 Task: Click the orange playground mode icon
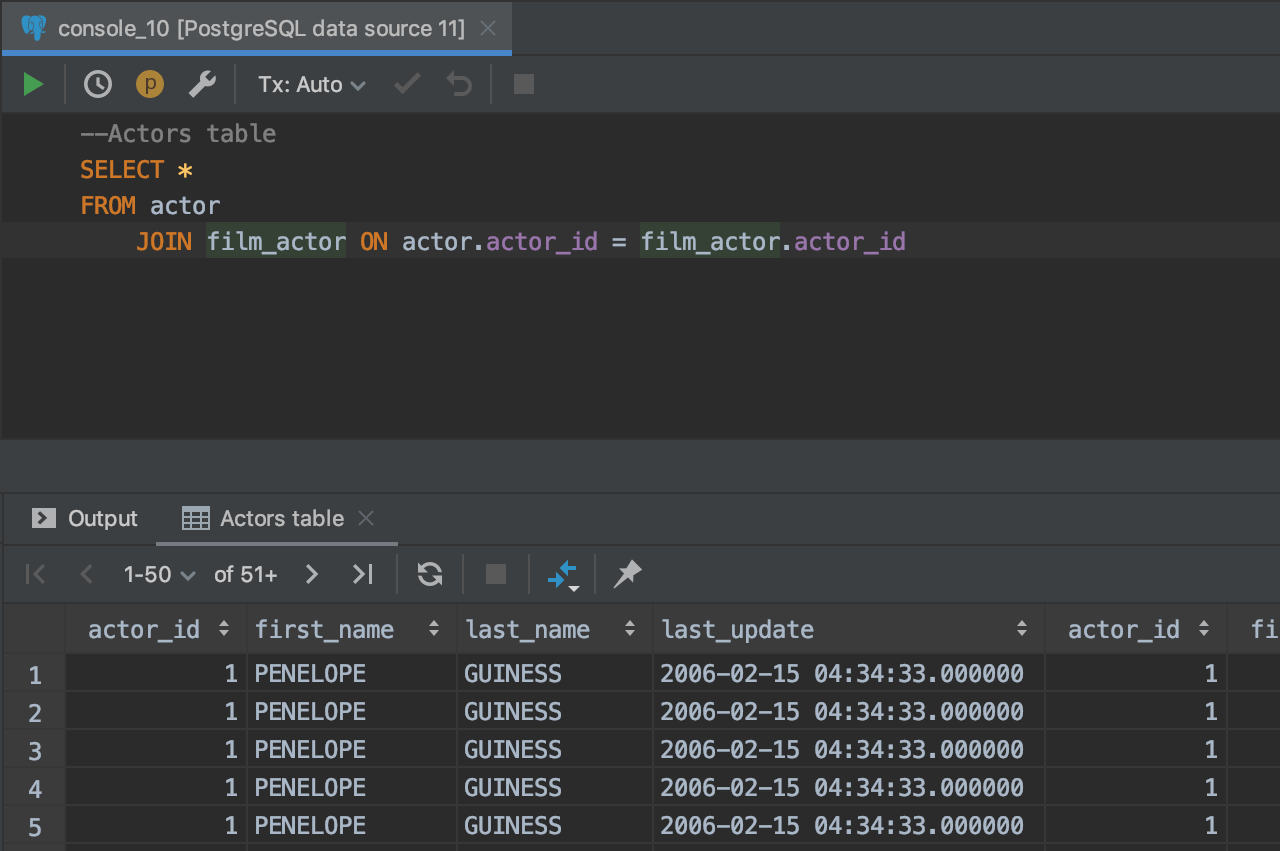(150, 85)
